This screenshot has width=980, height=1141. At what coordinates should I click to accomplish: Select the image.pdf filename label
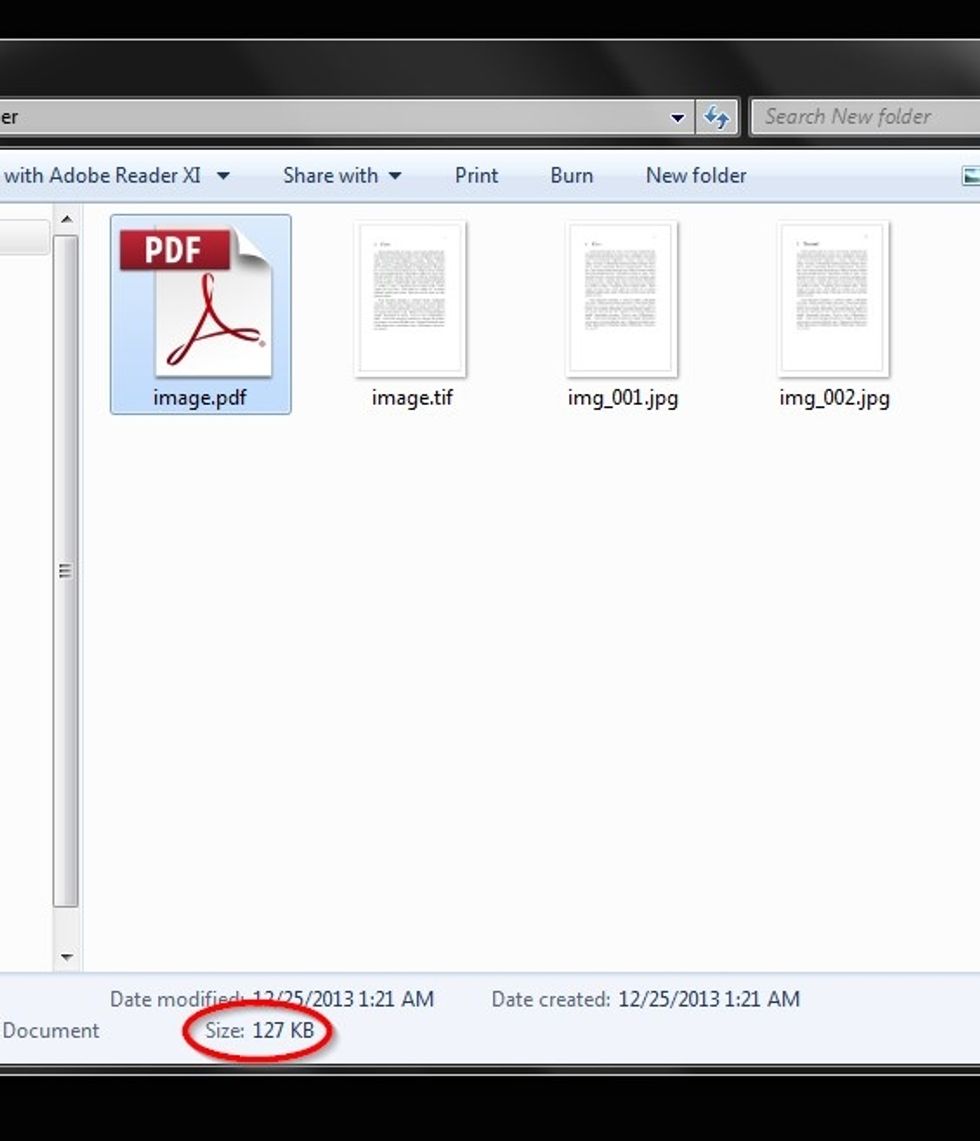click(x=199, y=397)
